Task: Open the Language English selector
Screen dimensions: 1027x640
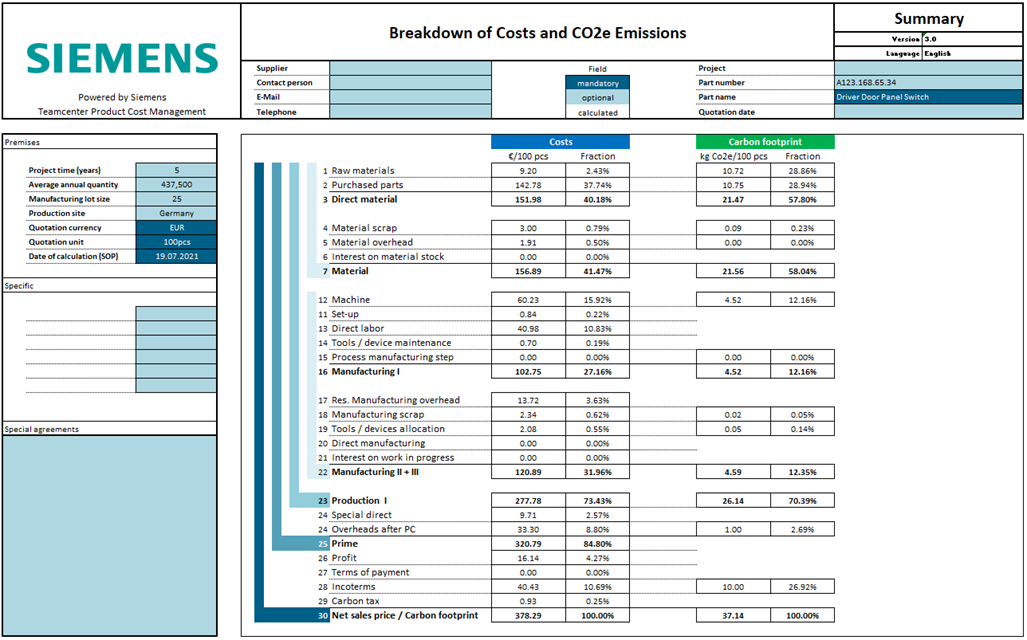Action: (973, 54)
